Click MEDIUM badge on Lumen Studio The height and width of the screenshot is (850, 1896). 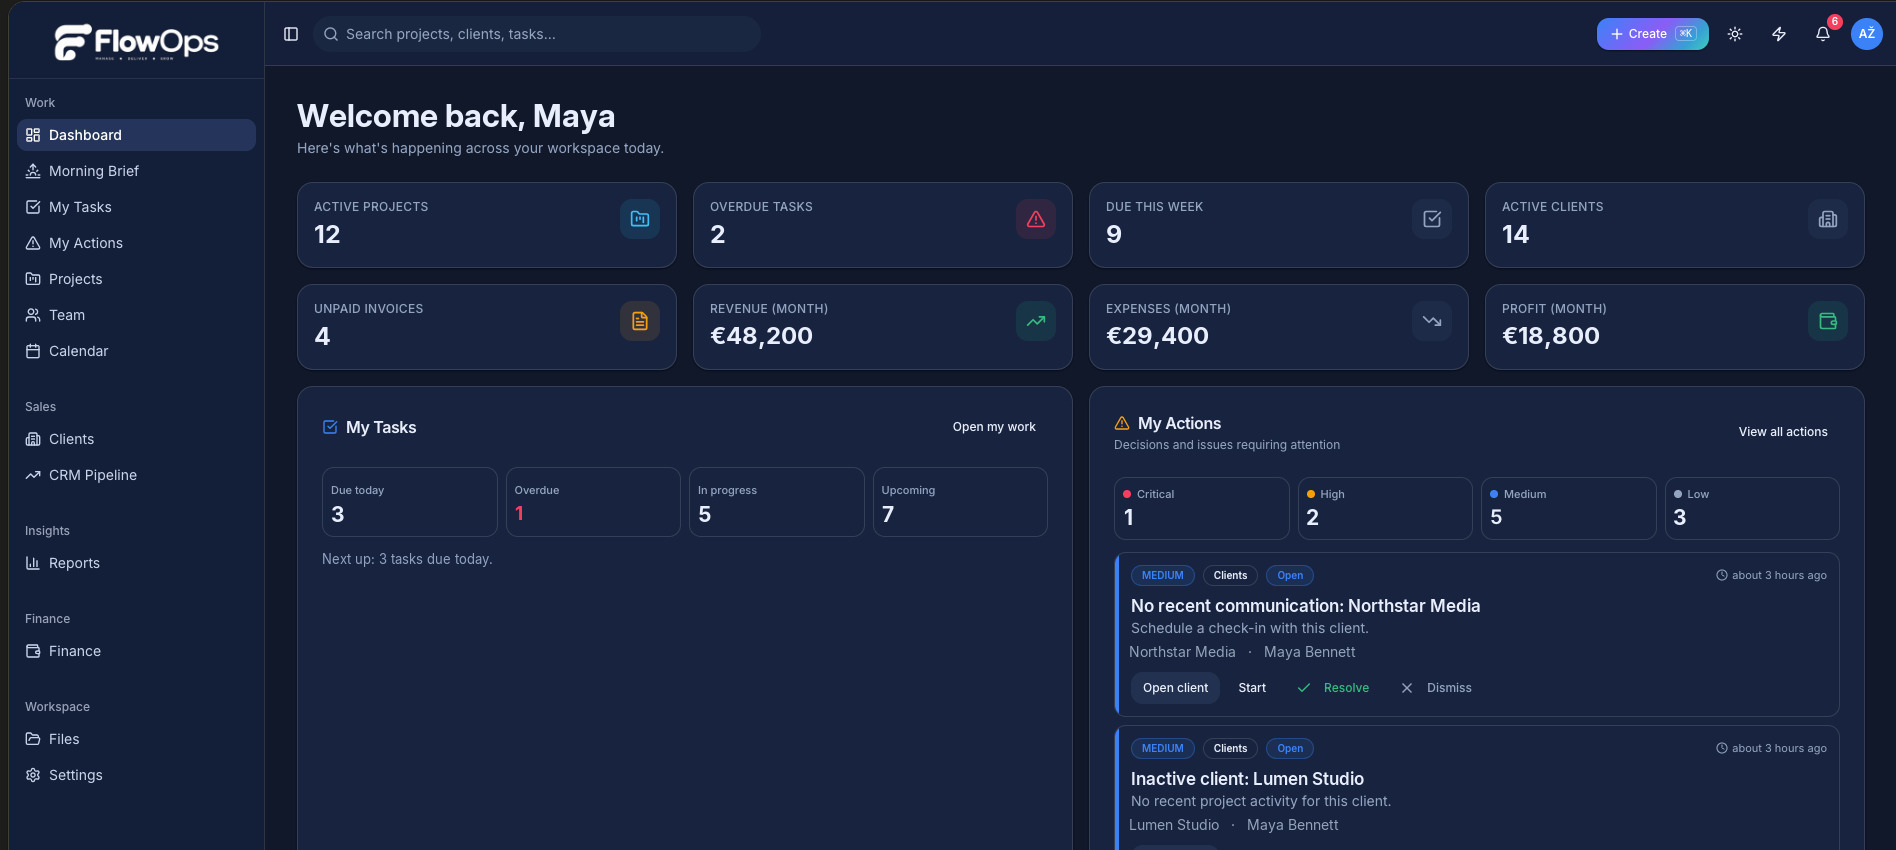[x=1163, y=749]
